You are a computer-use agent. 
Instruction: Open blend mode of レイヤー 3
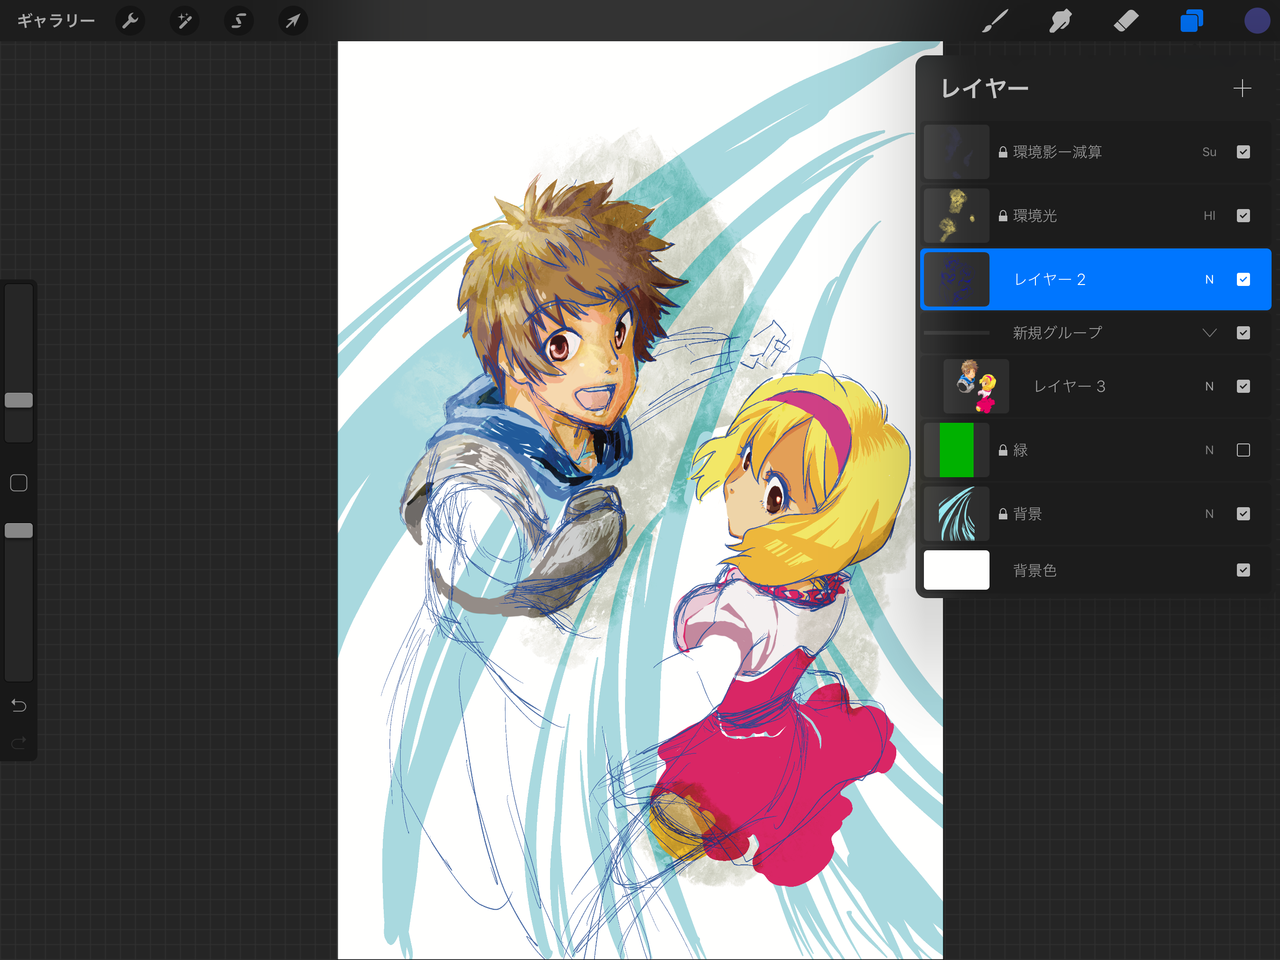(x=1209, y=387)
